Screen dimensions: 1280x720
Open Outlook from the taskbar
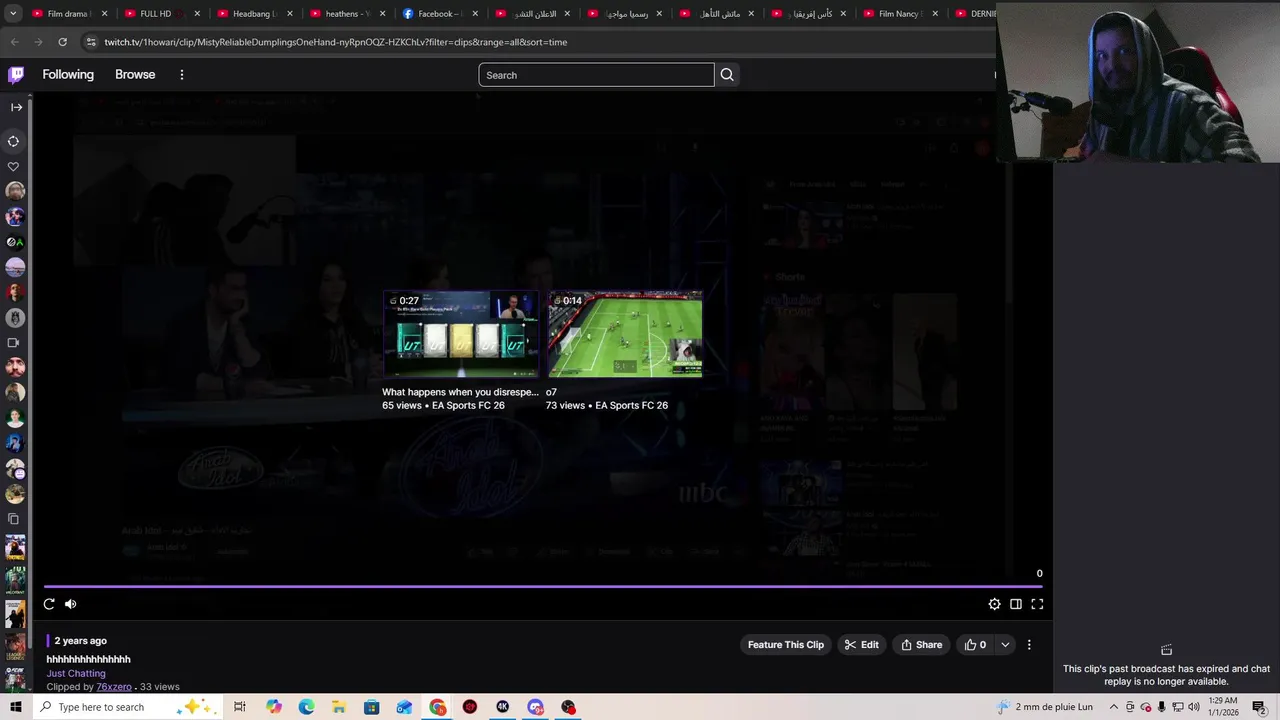[x=404, y=707]
